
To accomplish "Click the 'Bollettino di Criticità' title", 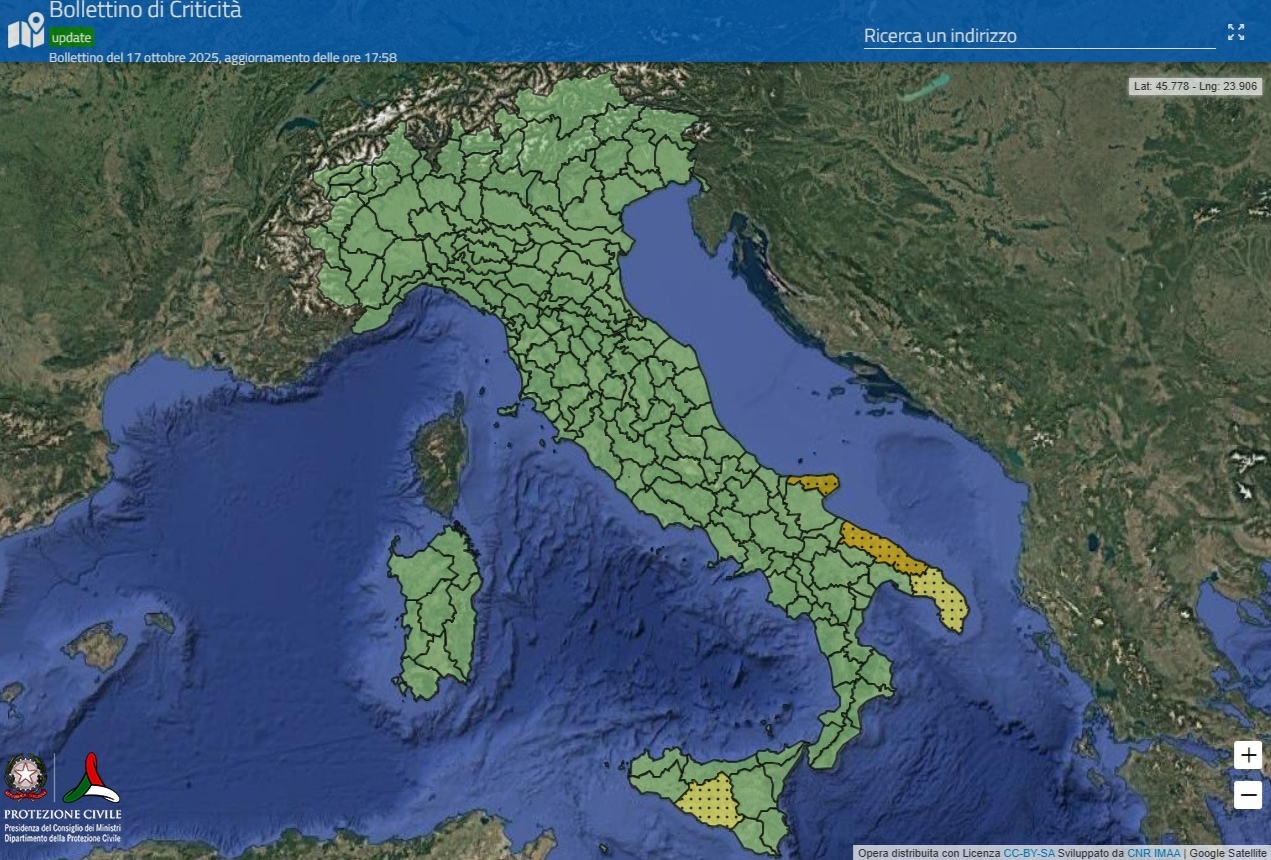I will pos(145,11).
